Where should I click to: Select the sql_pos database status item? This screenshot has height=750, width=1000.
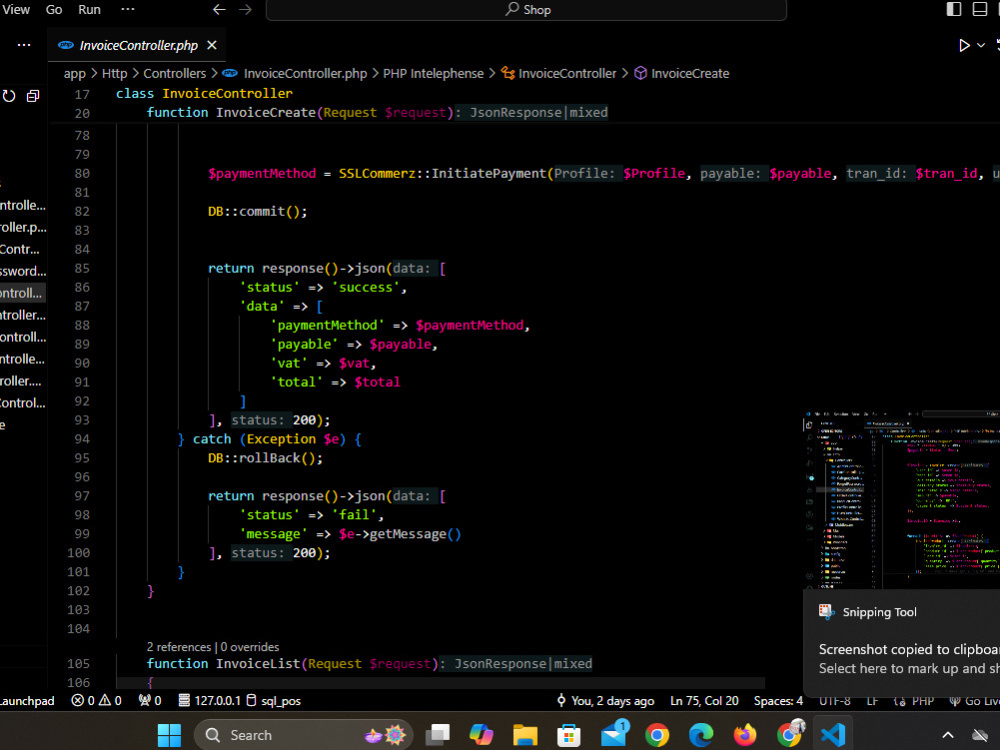tap(274, 701)
